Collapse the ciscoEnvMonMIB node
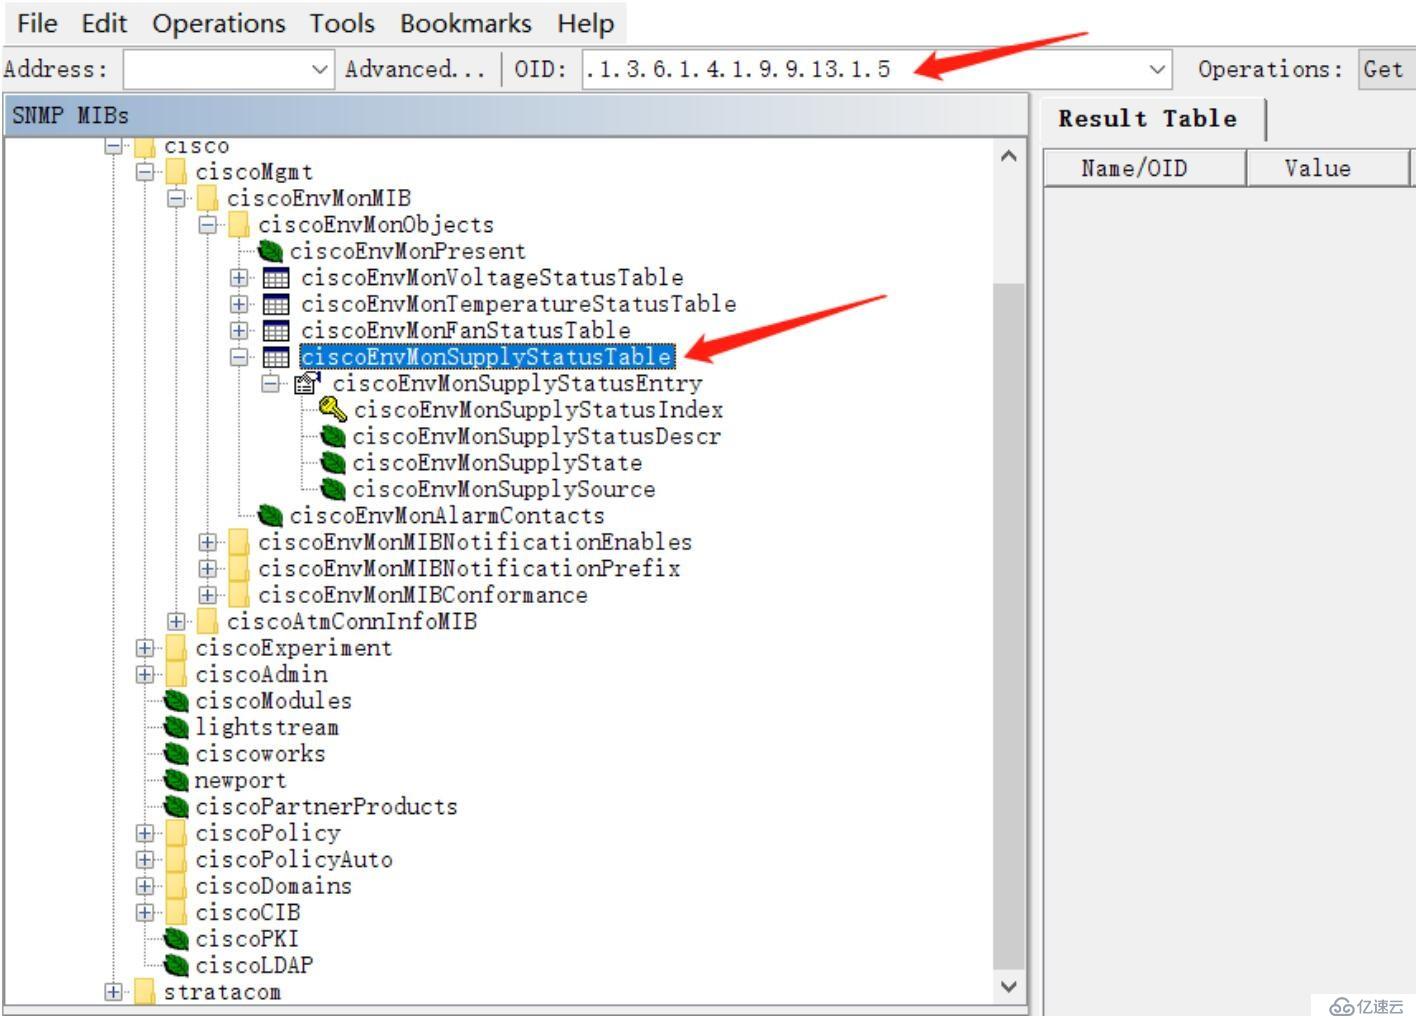This screenshot has width=1420, height=1019. (x=176, y=198)
